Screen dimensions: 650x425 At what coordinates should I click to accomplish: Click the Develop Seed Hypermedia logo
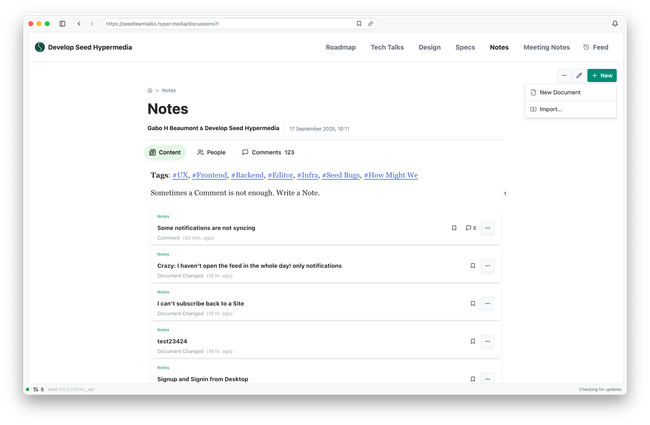pos(40,47)
